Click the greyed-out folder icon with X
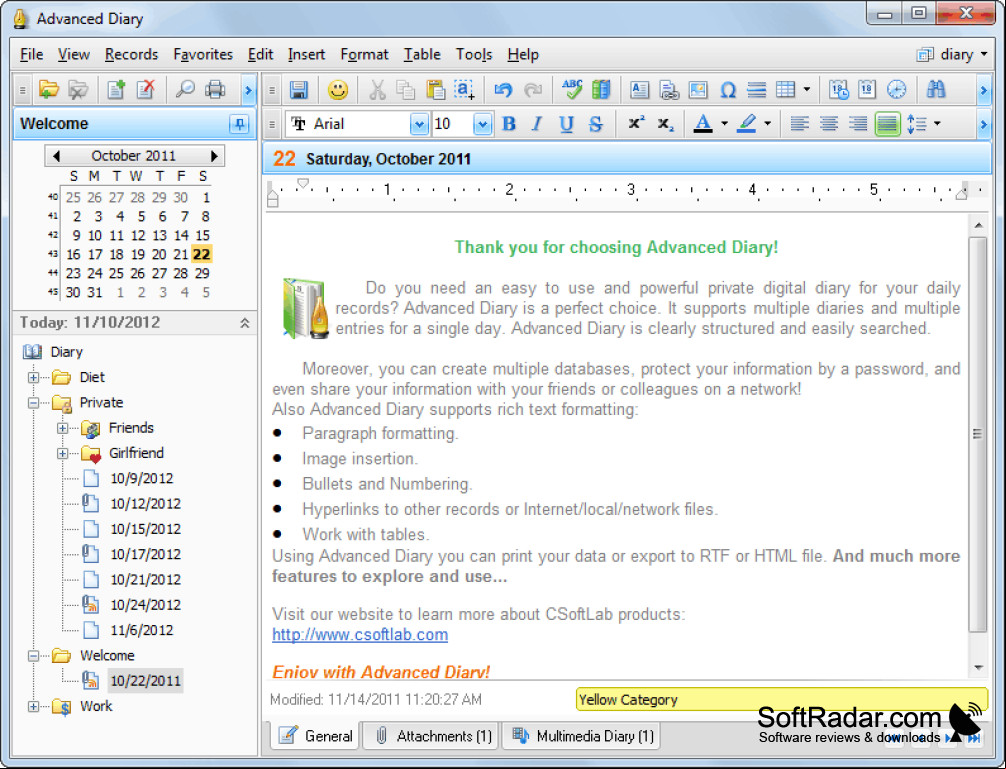This screenshot has height=769, width=1006. pos(78,90)
